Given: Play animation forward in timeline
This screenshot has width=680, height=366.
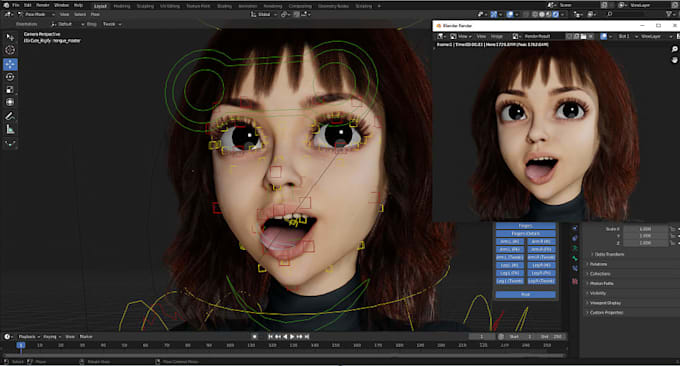Looking at the screenshot, I should [x=292, y=337].
